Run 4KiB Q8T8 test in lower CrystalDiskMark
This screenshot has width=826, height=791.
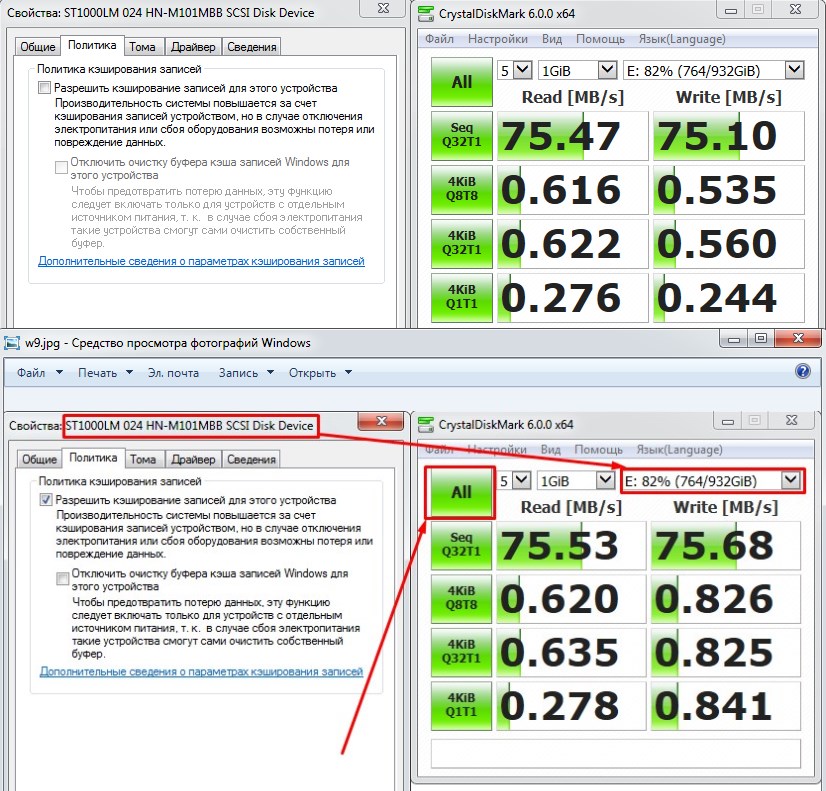pos(460,598)
